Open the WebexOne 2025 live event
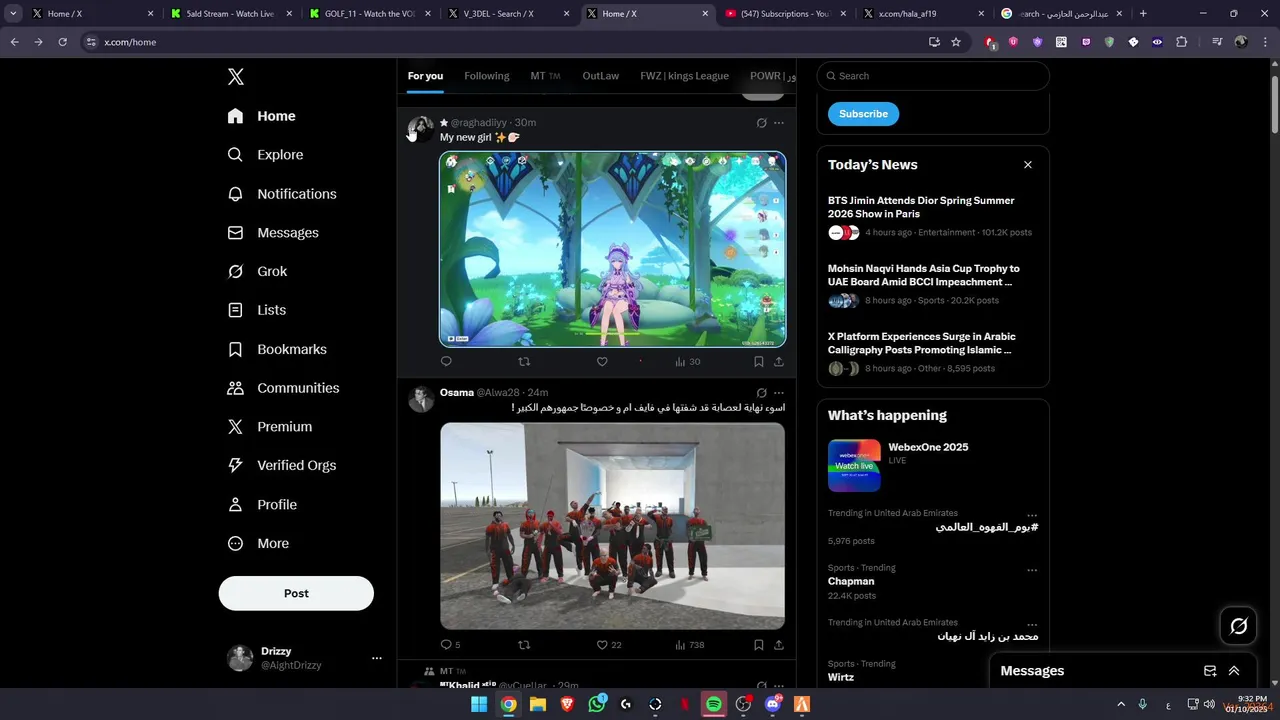 click(932, 465)
